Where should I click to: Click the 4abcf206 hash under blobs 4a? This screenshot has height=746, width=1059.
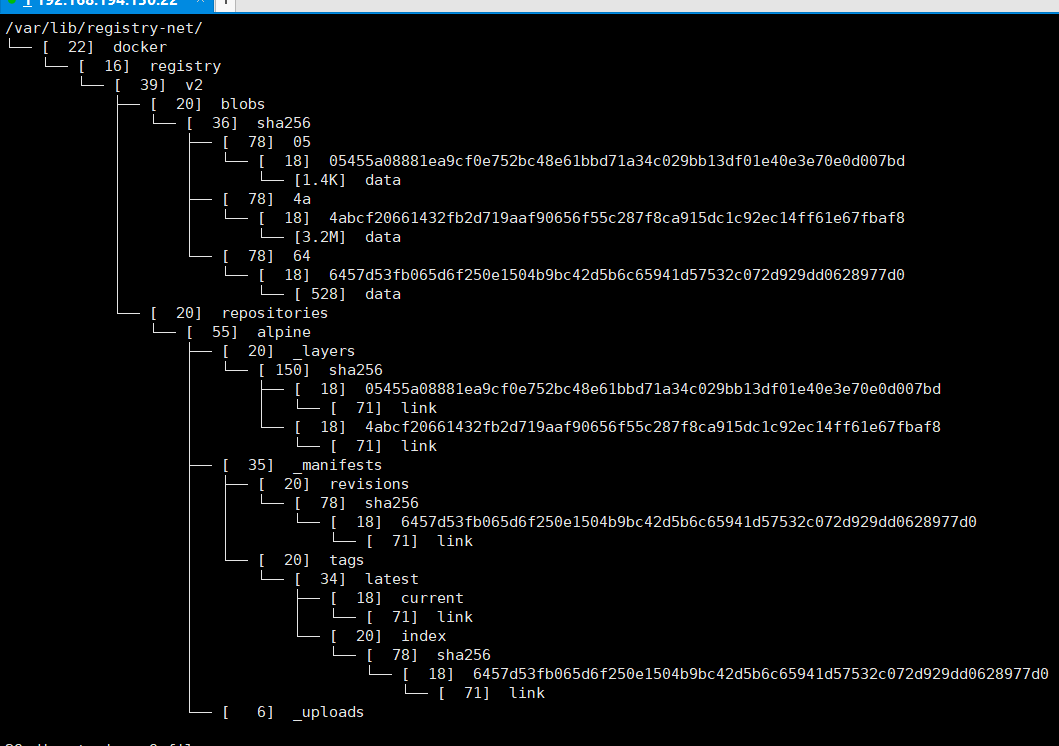[617, 218]
